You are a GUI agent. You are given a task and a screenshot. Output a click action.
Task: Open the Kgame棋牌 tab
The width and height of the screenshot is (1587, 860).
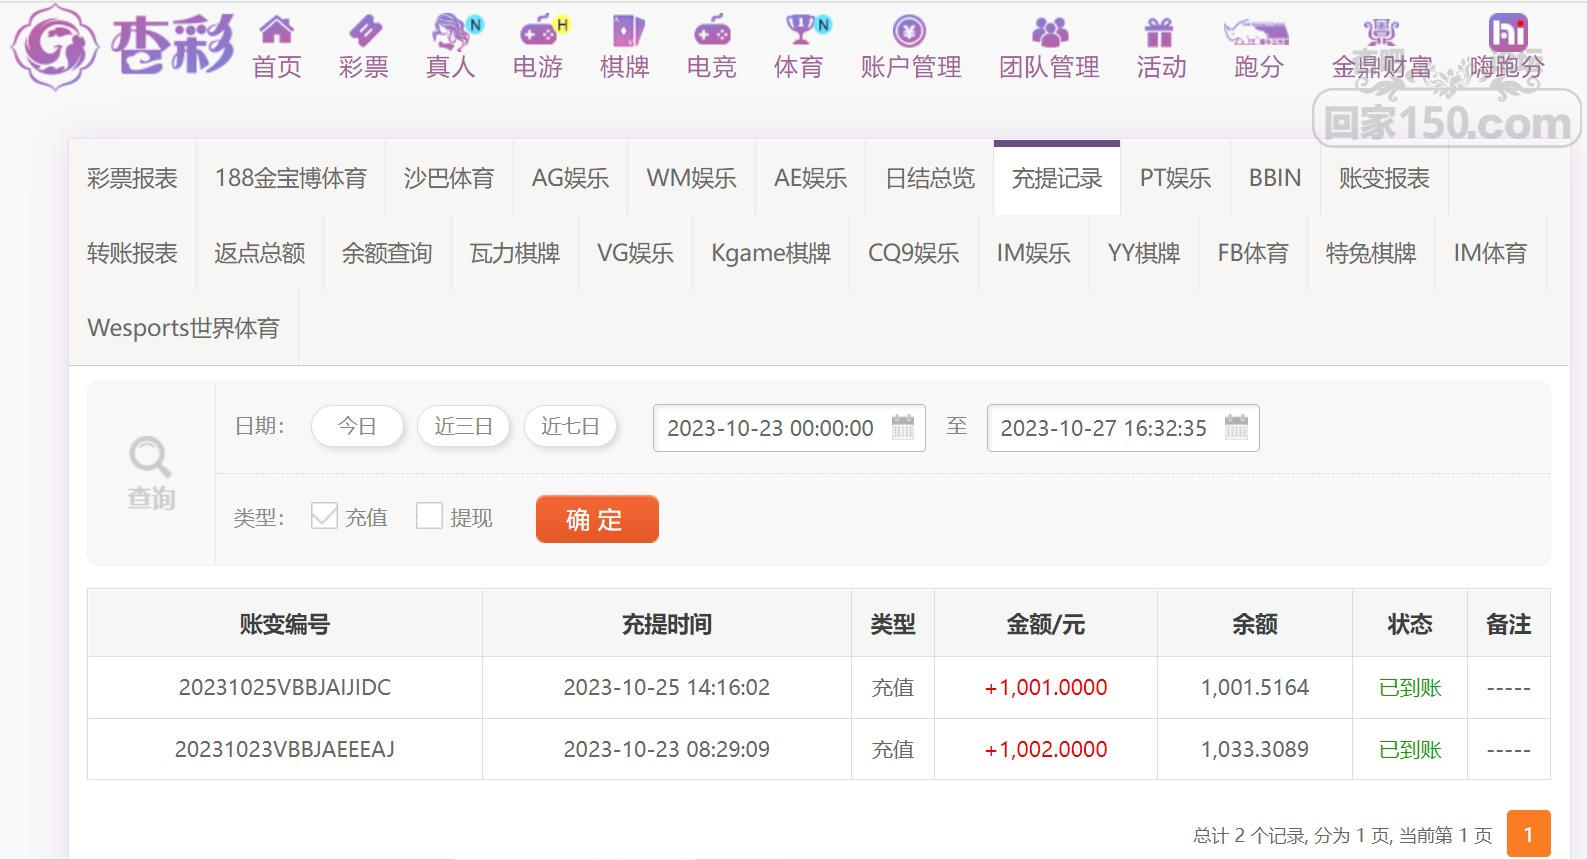tap(771, 253)
